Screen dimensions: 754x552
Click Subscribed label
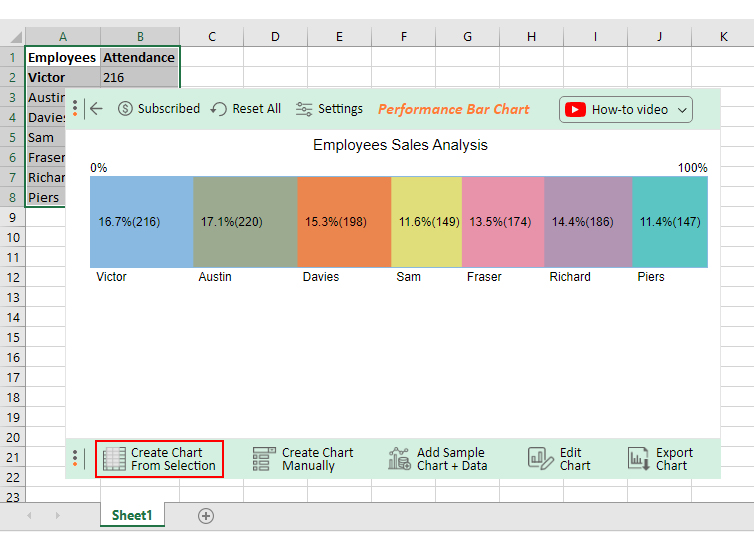[169, 109]
